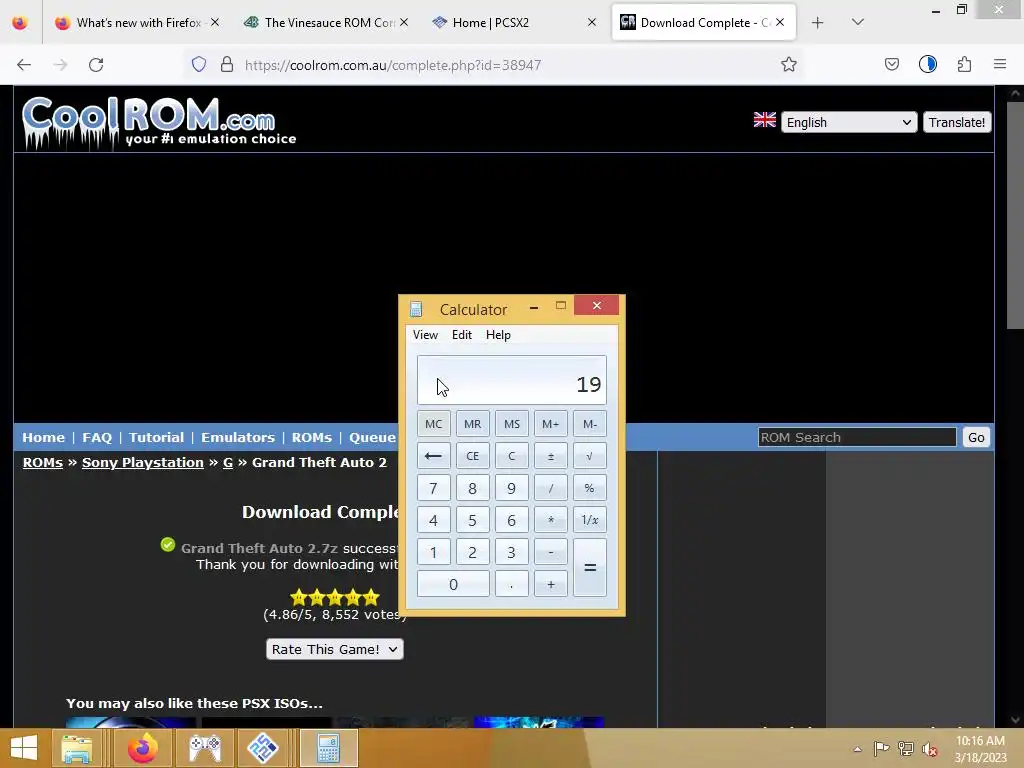Open the Queue navigation link
1024x768 pixels.
373,438
